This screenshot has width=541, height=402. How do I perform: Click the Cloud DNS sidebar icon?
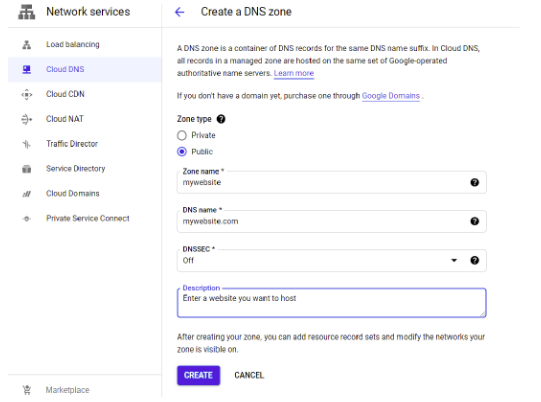coord(27,69)
